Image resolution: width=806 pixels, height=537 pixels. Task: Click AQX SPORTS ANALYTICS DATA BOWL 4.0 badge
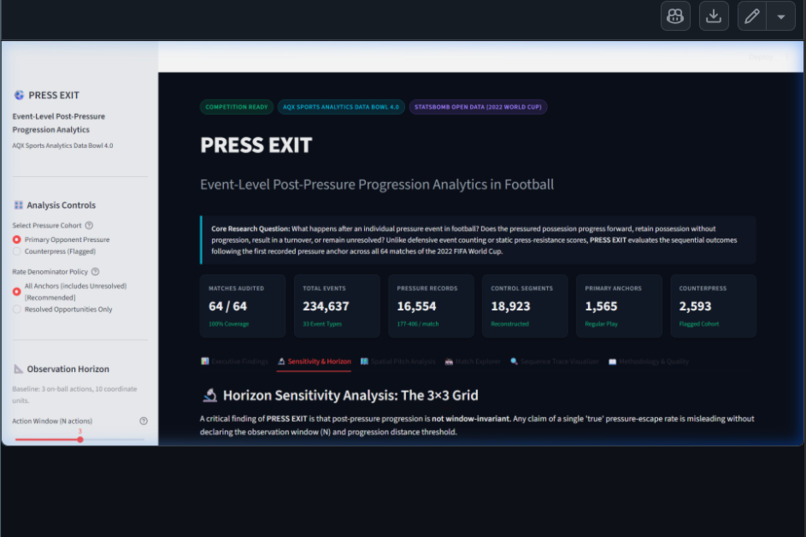click(341, 107)
